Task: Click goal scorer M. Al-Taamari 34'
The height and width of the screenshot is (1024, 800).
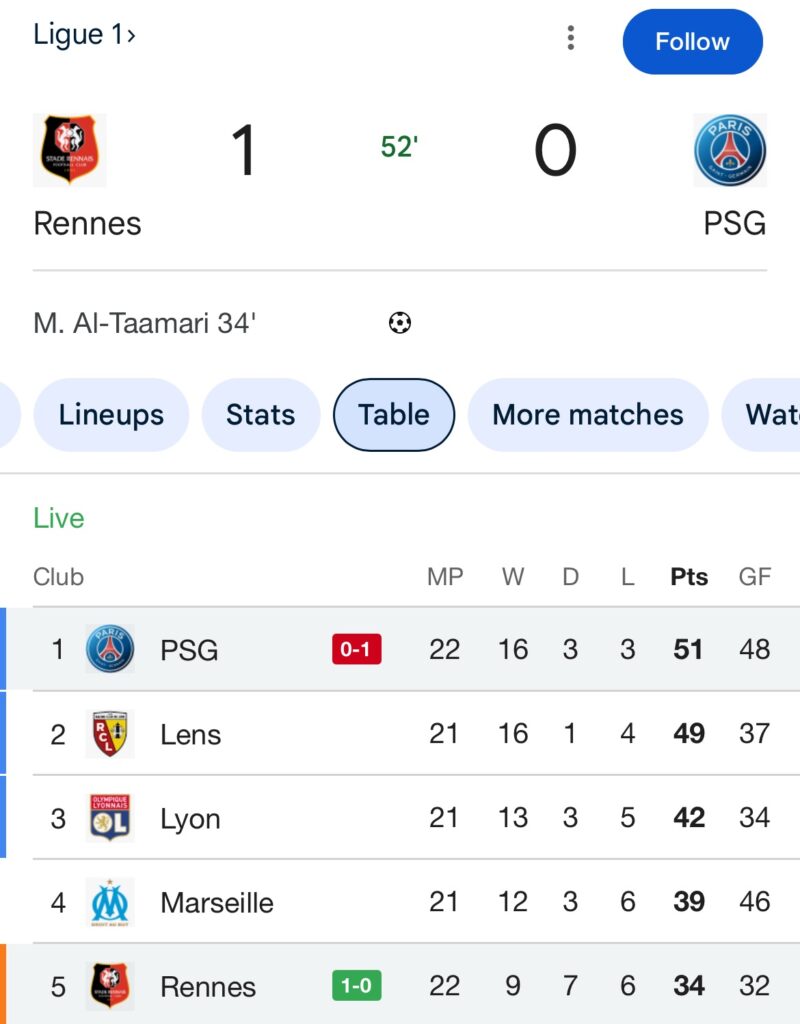Action: [145, 323]
